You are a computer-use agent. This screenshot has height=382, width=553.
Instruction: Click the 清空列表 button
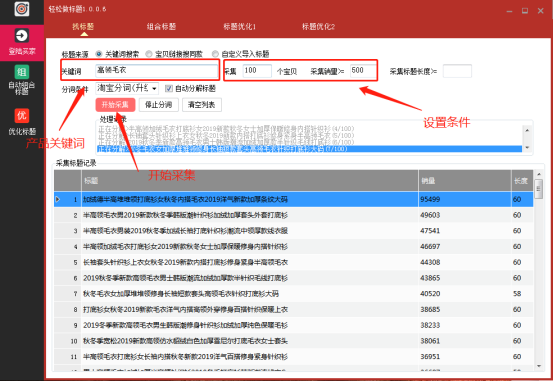tap(202, 105)
